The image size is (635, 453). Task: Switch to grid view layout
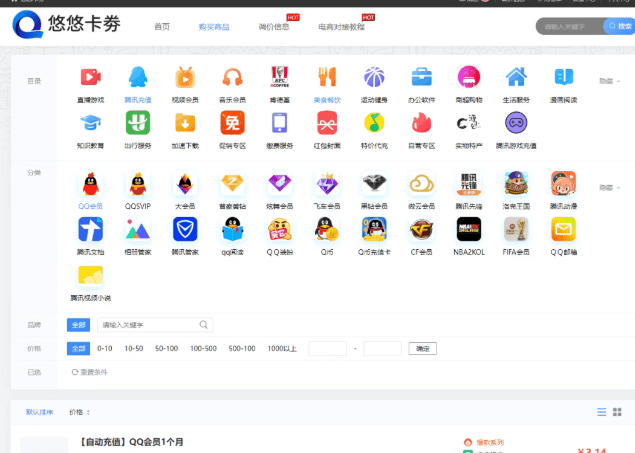(617, 412)
